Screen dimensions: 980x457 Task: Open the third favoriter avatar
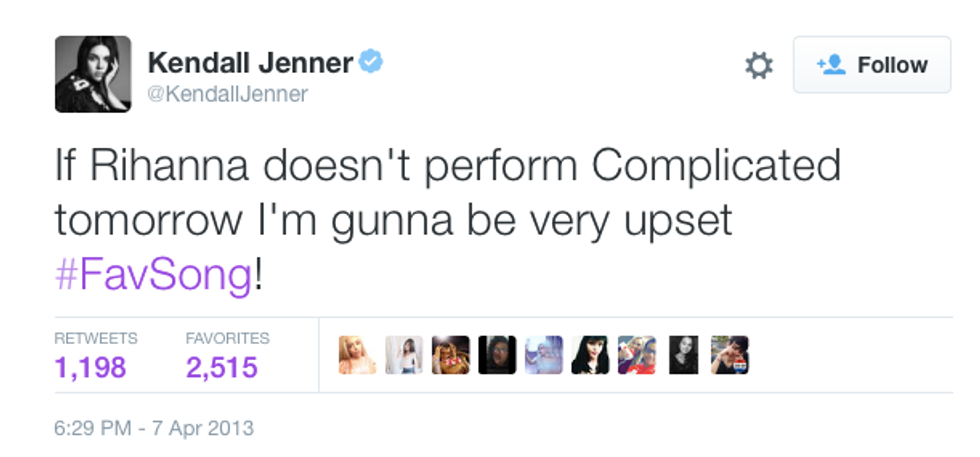450,355
